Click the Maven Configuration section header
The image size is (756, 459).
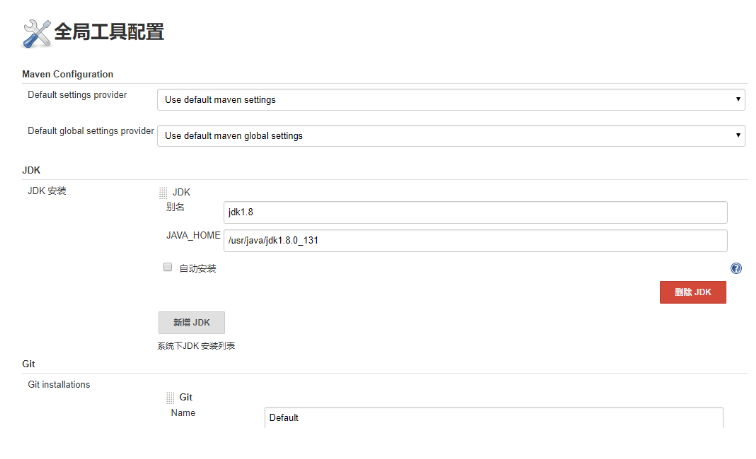[x=68, y=74]
